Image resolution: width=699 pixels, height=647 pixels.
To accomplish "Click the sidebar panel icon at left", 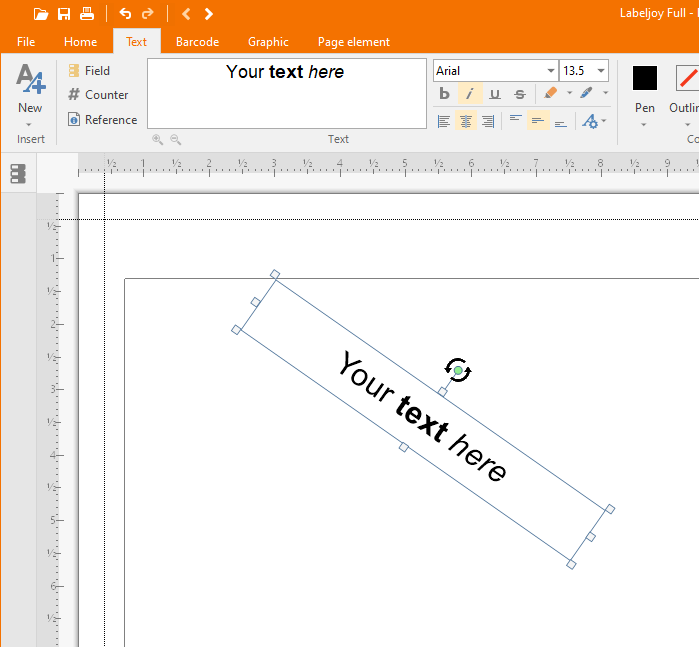I will click(x=18, y=174).
